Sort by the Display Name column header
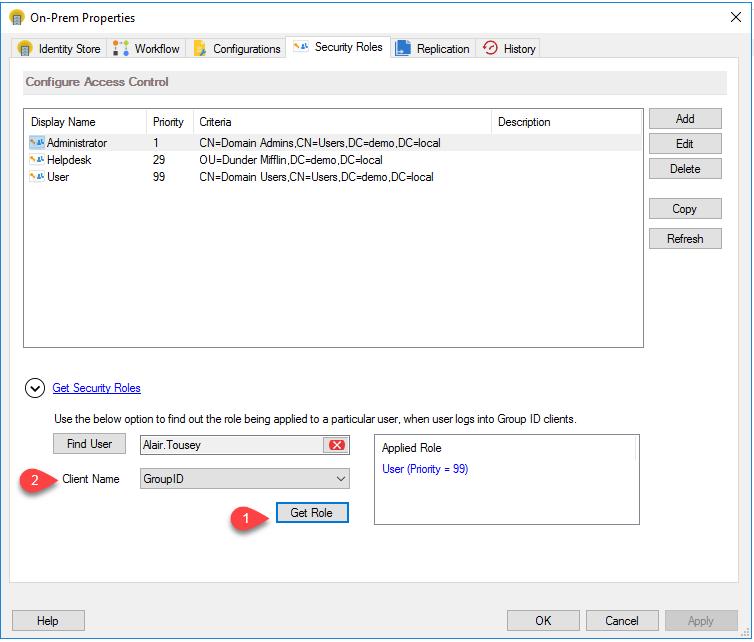This screenshot has width=754, height=642. point(86,122)
